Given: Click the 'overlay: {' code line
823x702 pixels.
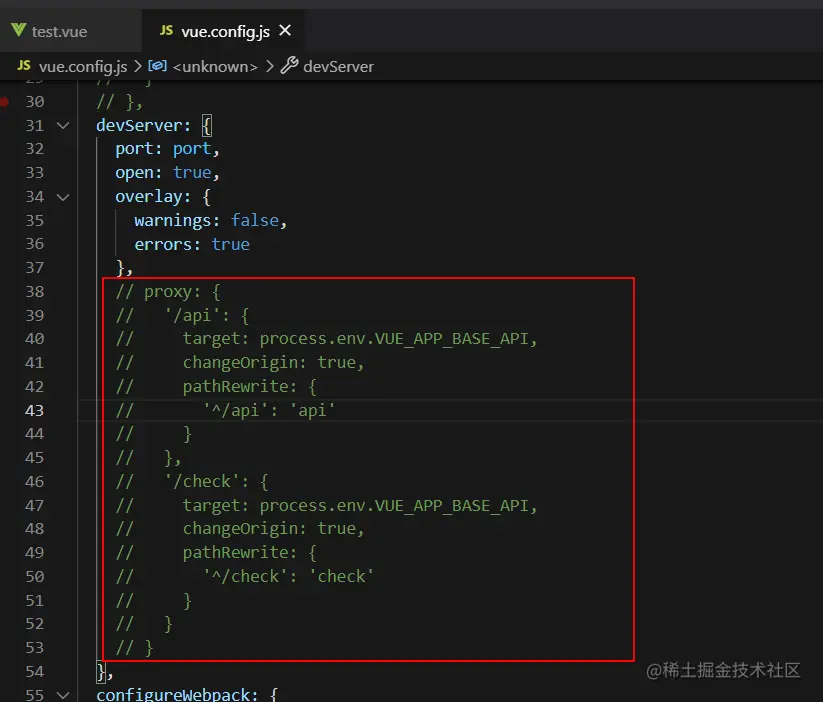Looking at the screenshot, I should [x=163, y=197].
